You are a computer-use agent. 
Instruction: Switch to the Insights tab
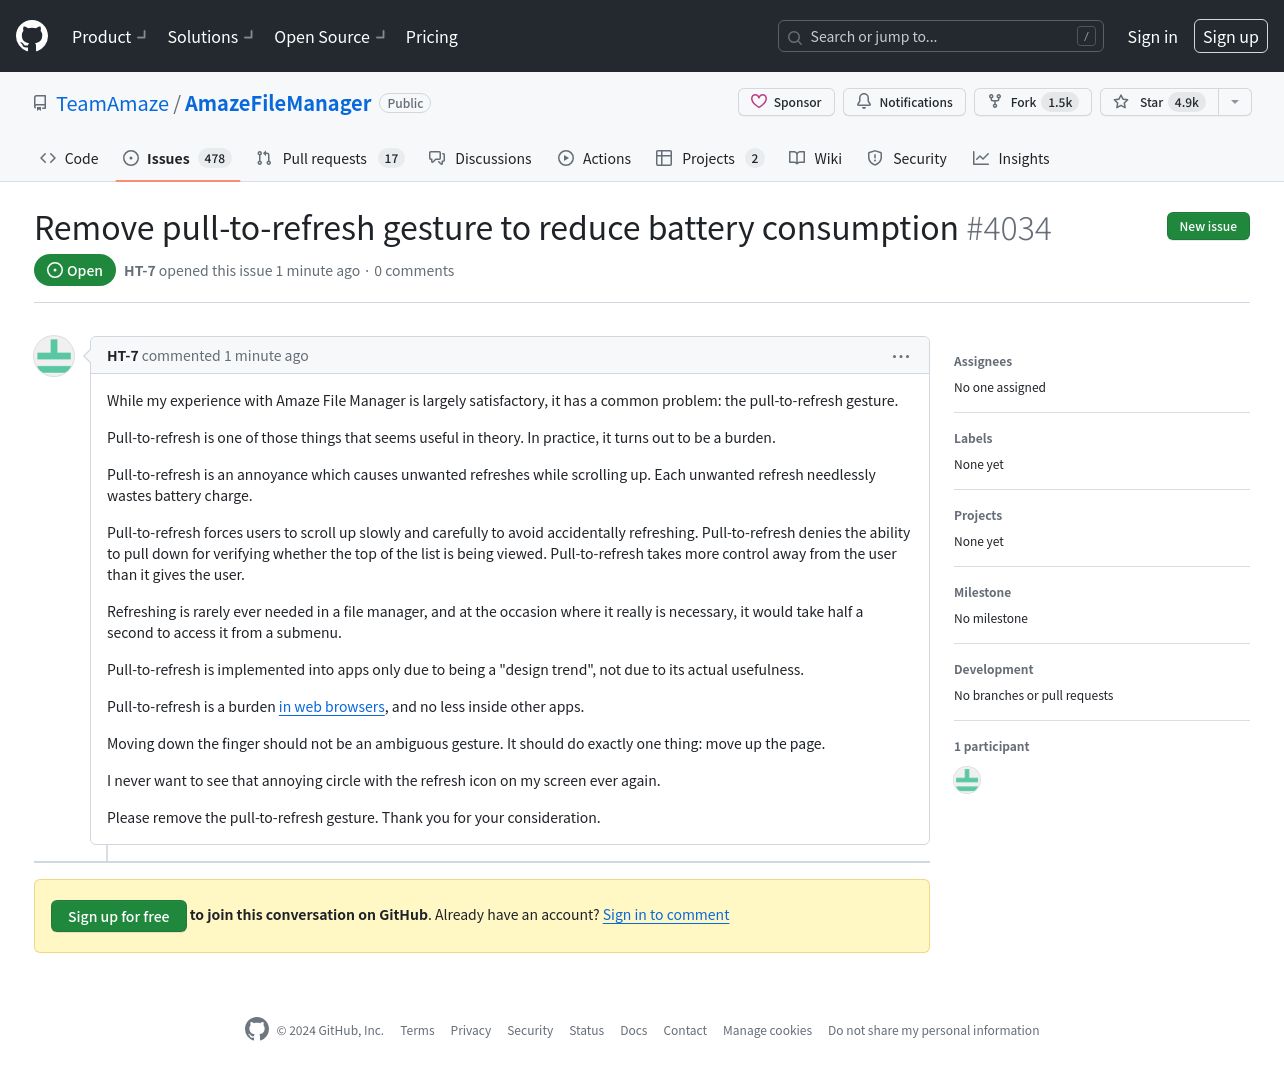[x=1011, y=158]
